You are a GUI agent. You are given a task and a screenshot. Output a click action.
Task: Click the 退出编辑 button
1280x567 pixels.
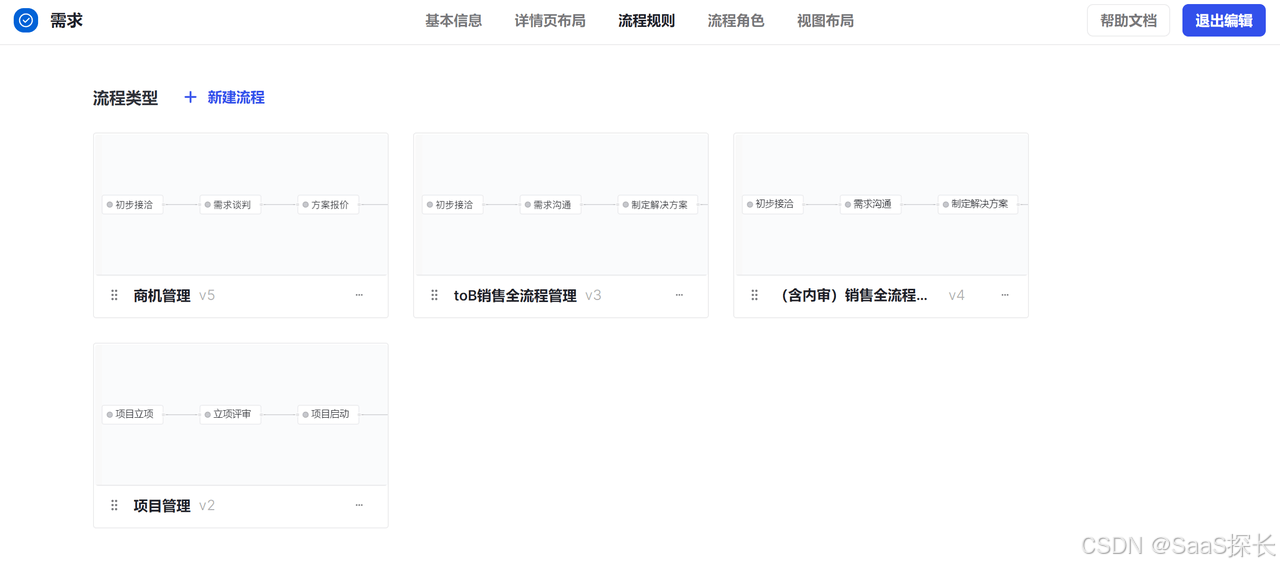pos(1224,20)
